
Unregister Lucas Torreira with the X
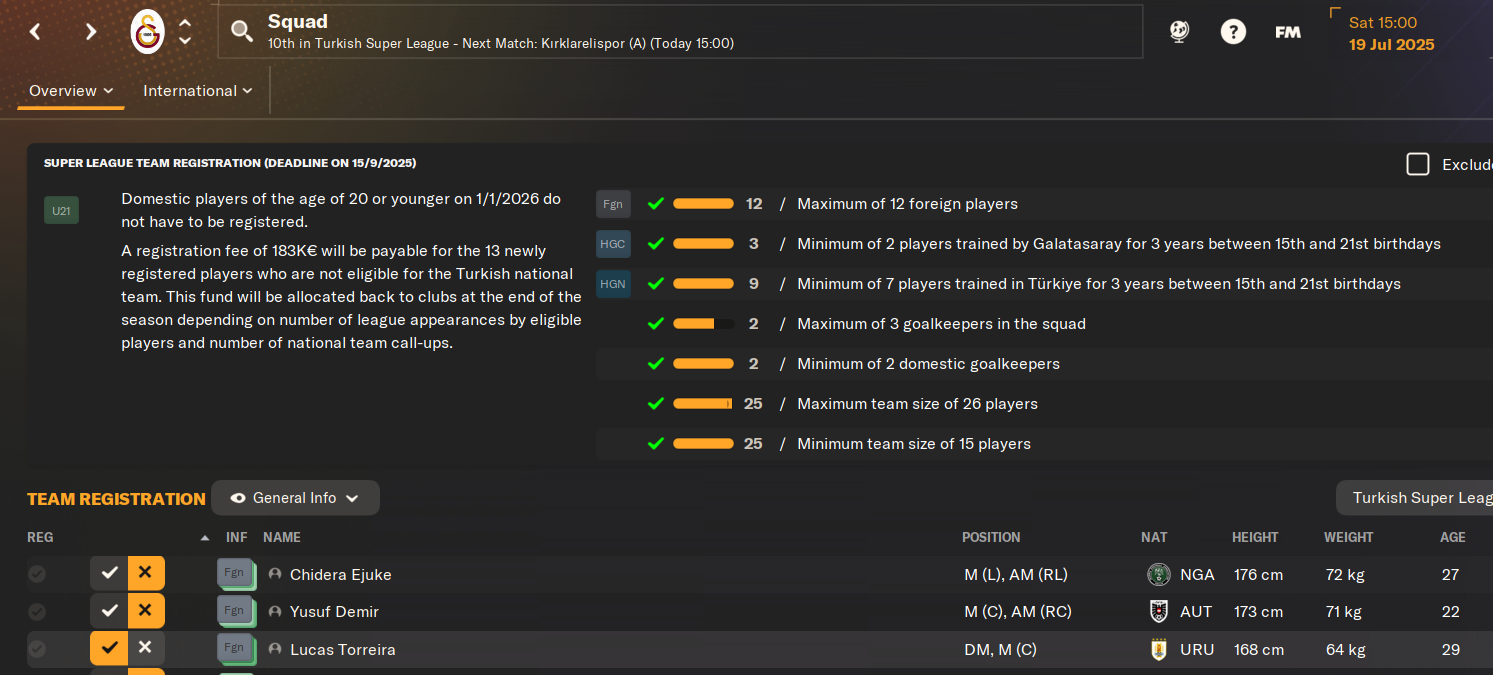[x=145, y=648]
